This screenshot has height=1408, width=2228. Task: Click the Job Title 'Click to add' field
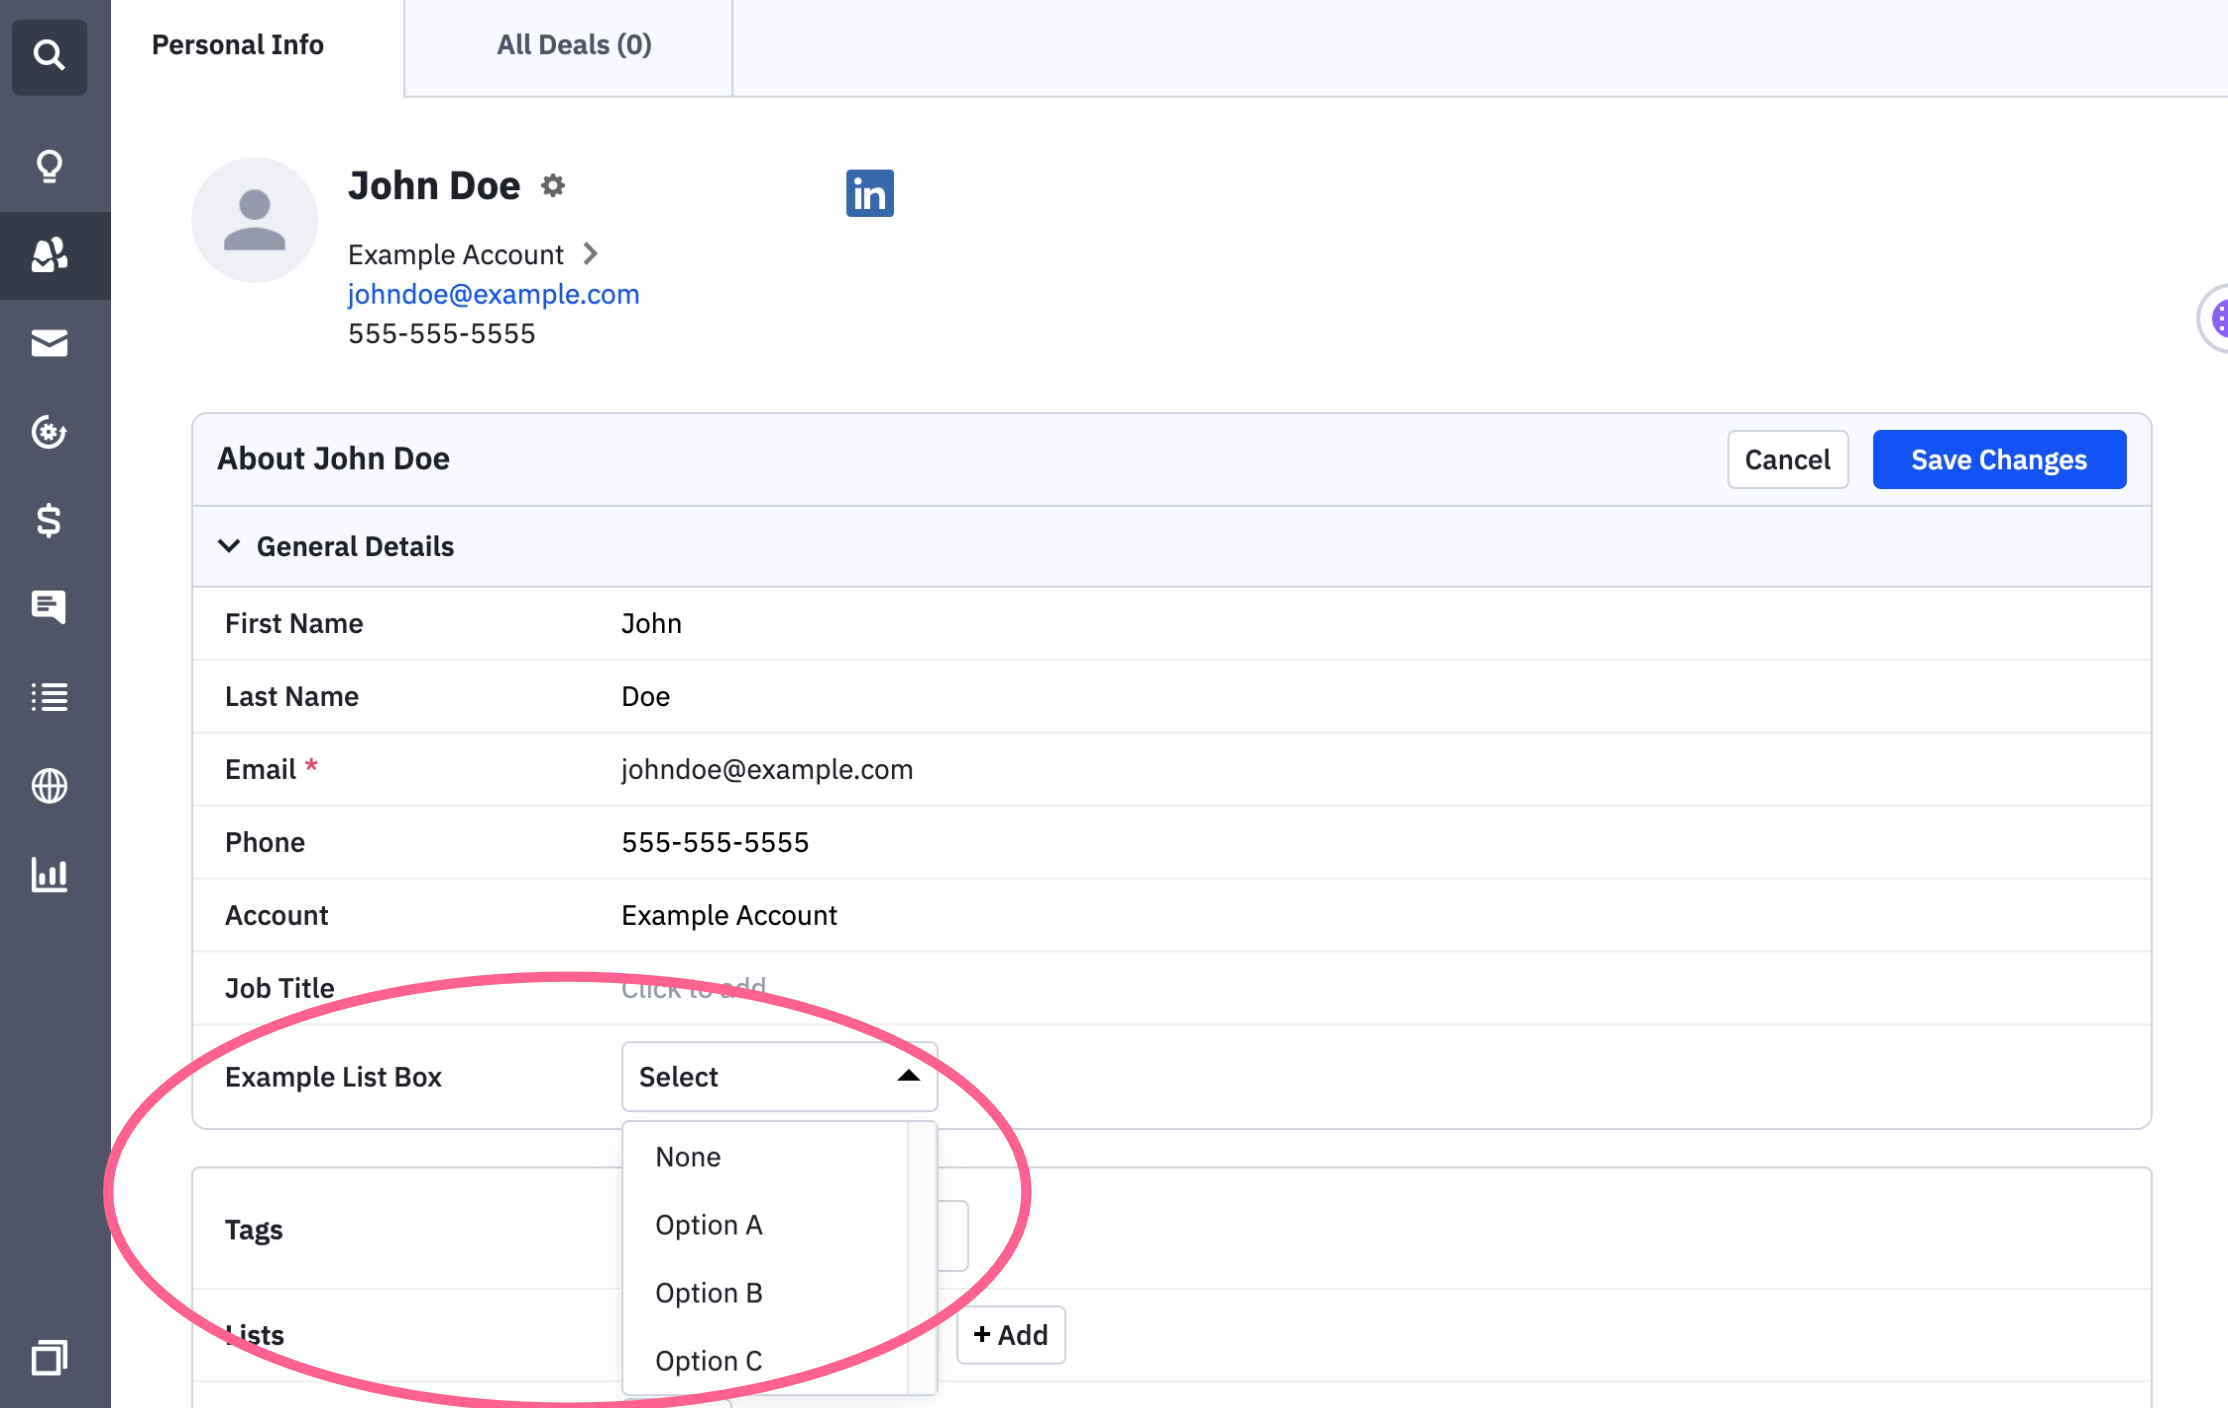pyautogui.click(x=694, y=988)
